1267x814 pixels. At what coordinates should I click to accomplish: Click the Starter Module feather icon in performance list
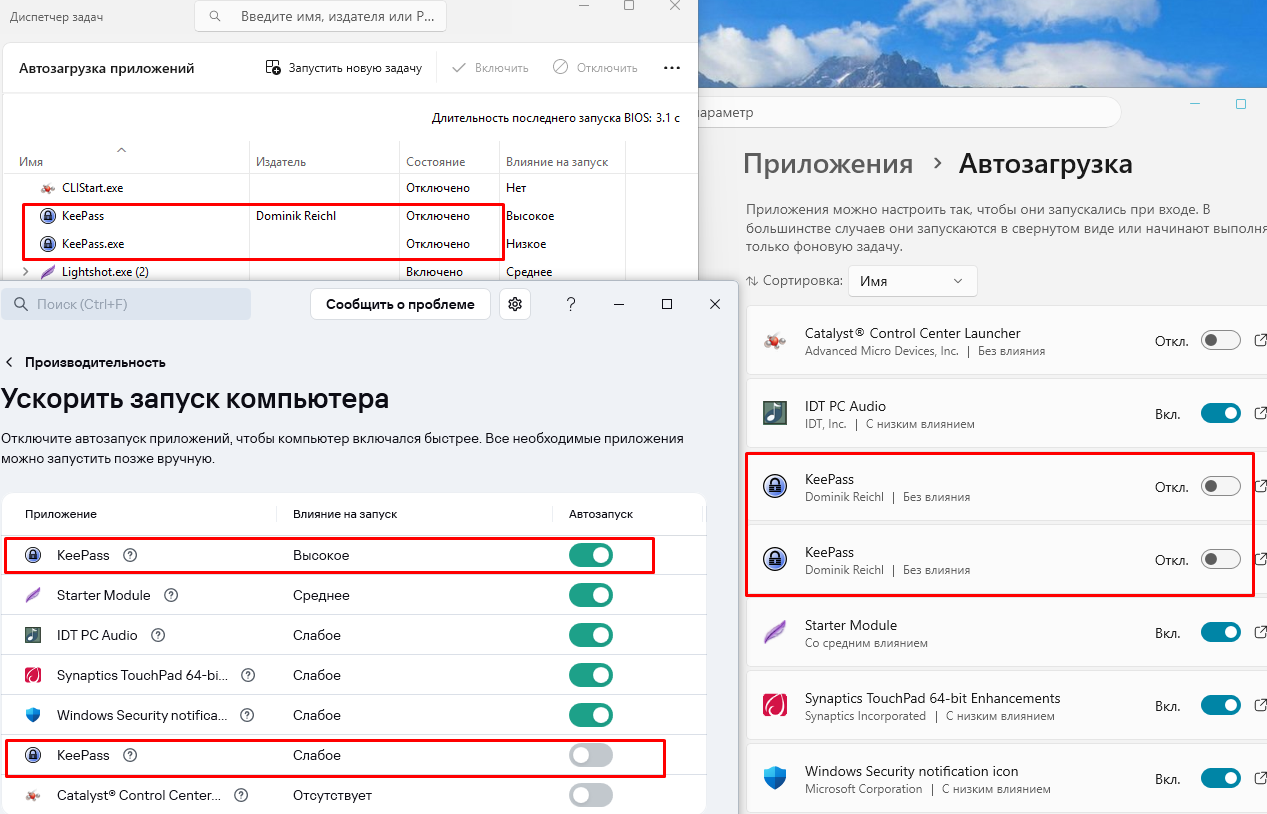point(33,595)
